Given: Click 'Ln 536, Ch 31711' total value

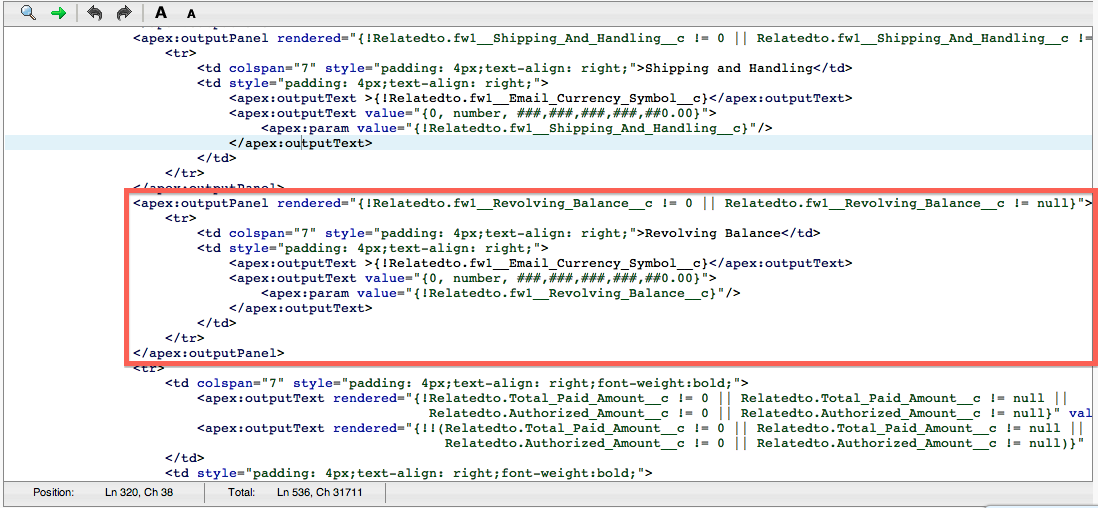Looking at the screenshot, I should (x=319, y=493).
